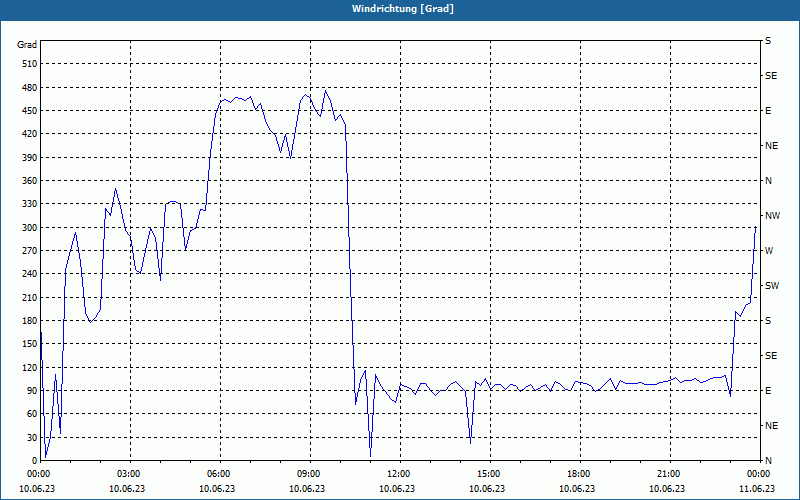Select the topmost S compass label
Image resolution: width=800 pixels, height=500 pixels.
coord(768,41)
